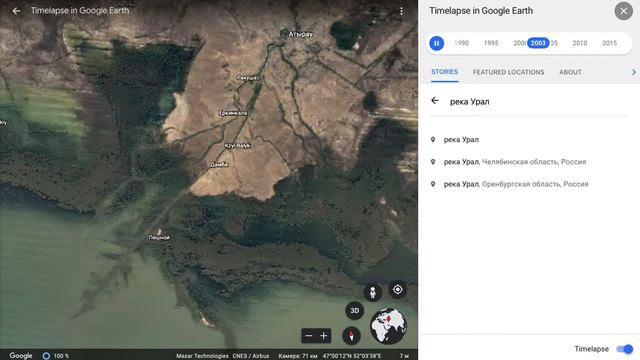Image resolution: width=640 pixels, height=360 pixels.
Task: Open the About tab
Action: pyautogui.click(x=570, y=72)
